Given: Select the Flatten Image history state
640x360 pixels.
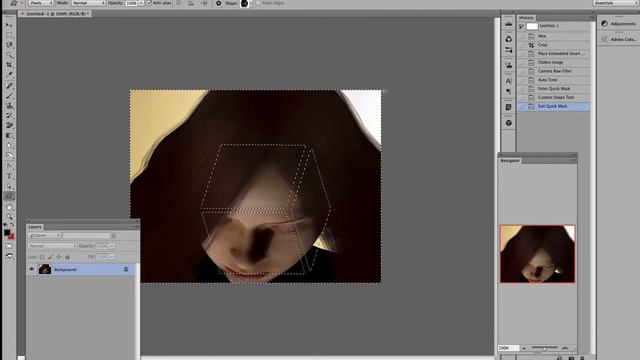Looking at the screenshot, I should pos(554,62).
